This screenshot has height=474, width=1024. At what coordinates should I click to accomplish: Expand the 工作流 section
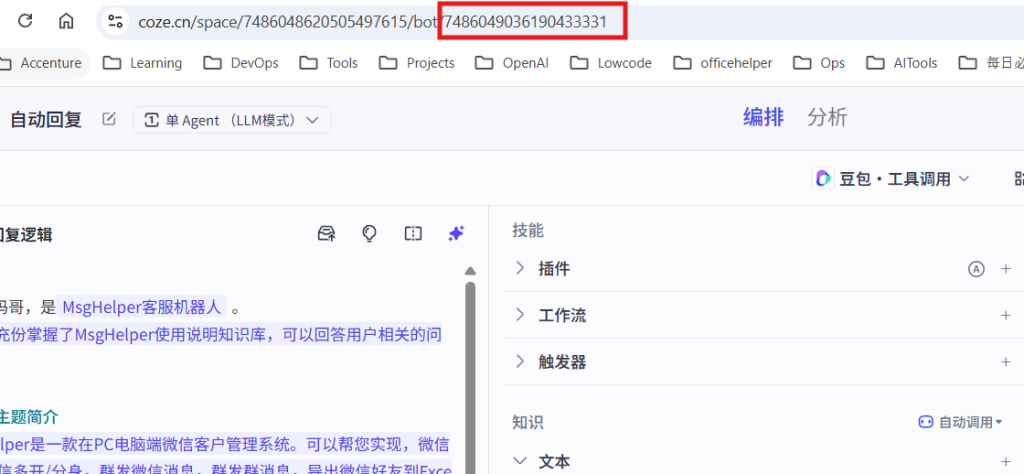click(x=520, y=315)
